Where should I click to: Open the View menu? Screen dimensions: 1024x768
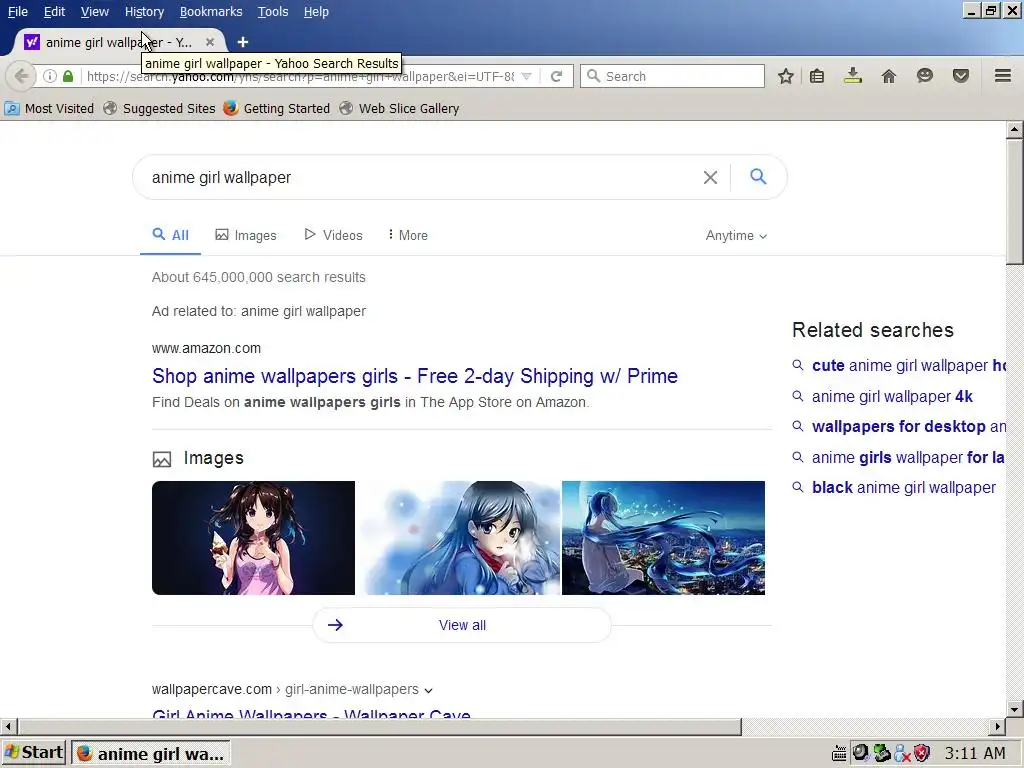[x=95, y=12]
